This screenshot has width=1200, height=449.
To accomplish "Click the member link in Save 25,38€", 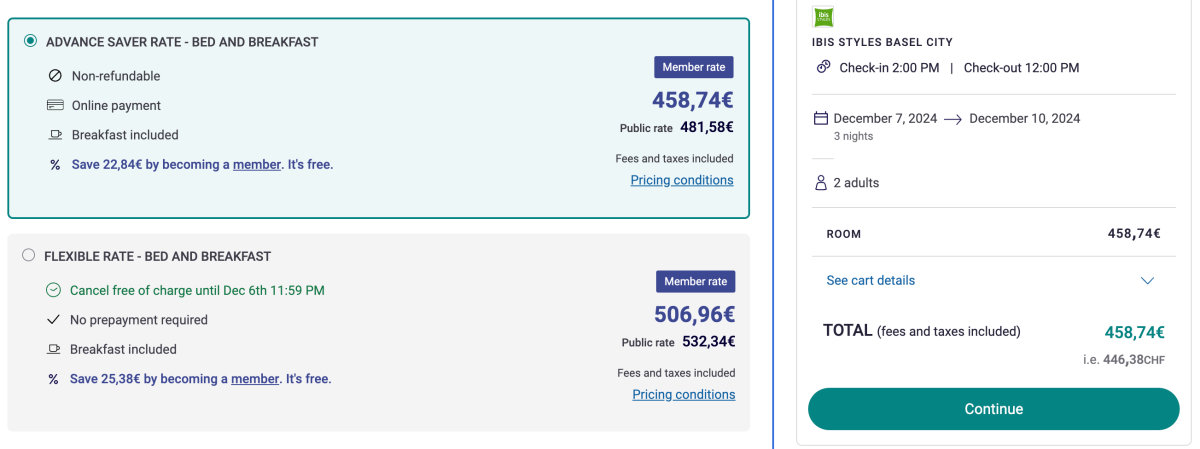I will pos(255,379).
